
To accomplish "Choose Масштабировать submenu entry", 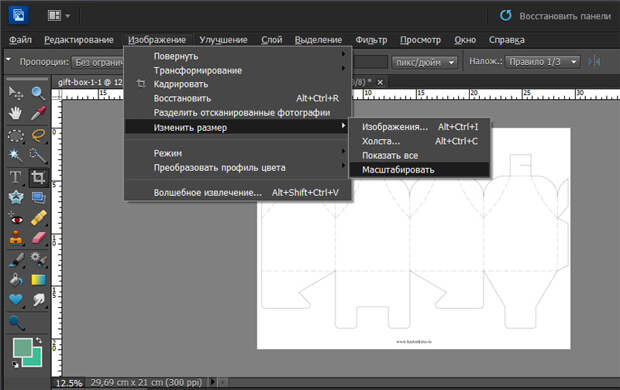I will click(x=420, y=170).
